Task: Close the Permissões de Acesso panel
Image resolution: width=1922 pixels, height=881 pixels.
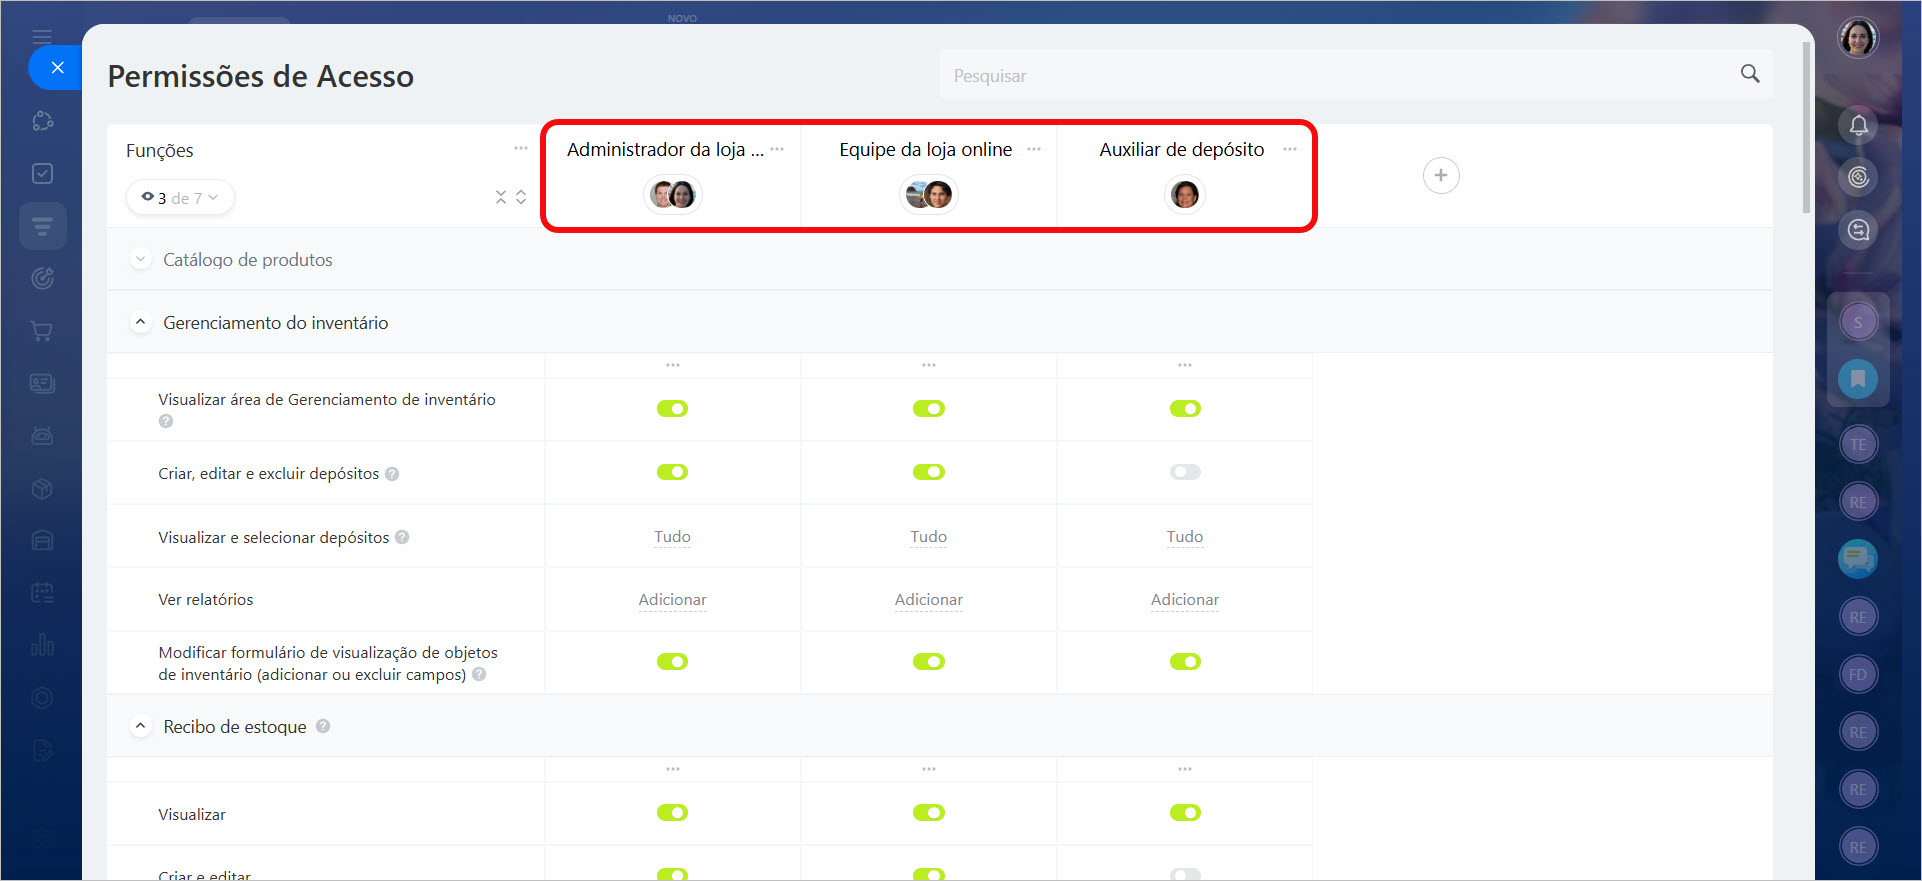Action: click(57, 68)
